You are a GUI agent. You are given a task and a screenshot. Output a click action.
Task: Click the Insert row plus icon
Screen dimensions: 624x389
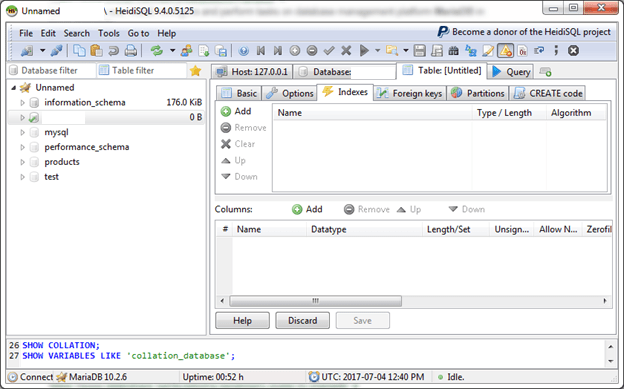[x=295, y=51]
